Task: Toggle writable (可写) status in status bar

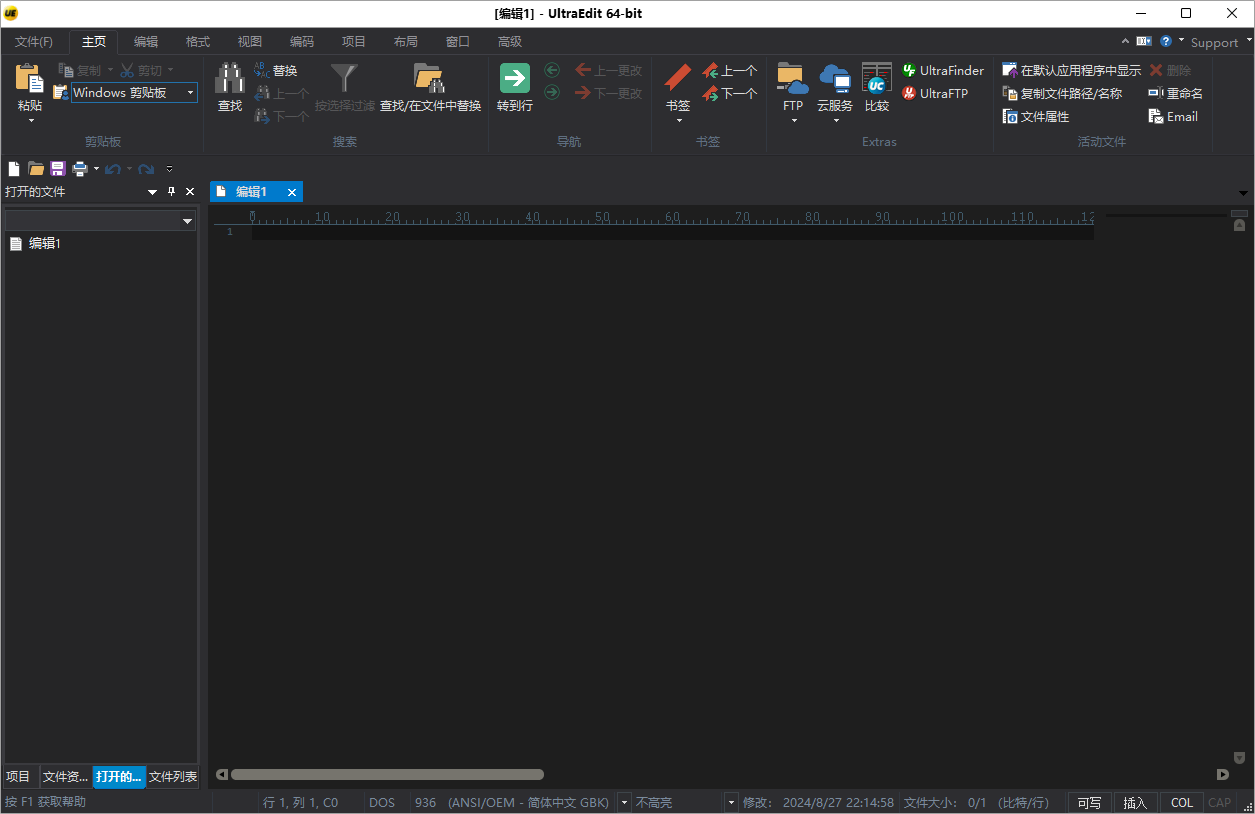Action: [x=1089, y=802]
